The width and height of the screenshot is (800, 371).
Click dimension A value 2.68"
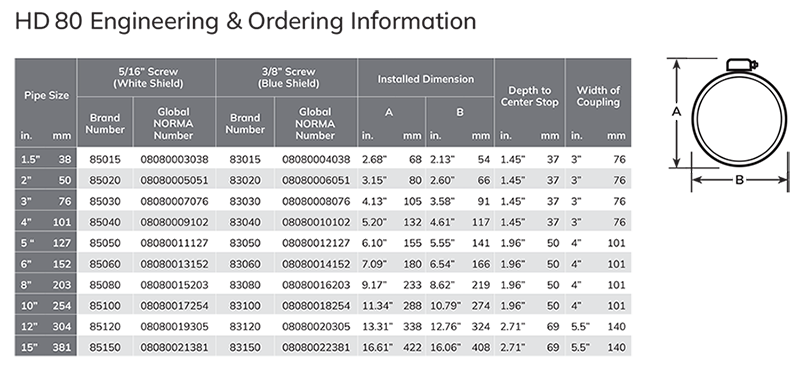tap(374, 159)
